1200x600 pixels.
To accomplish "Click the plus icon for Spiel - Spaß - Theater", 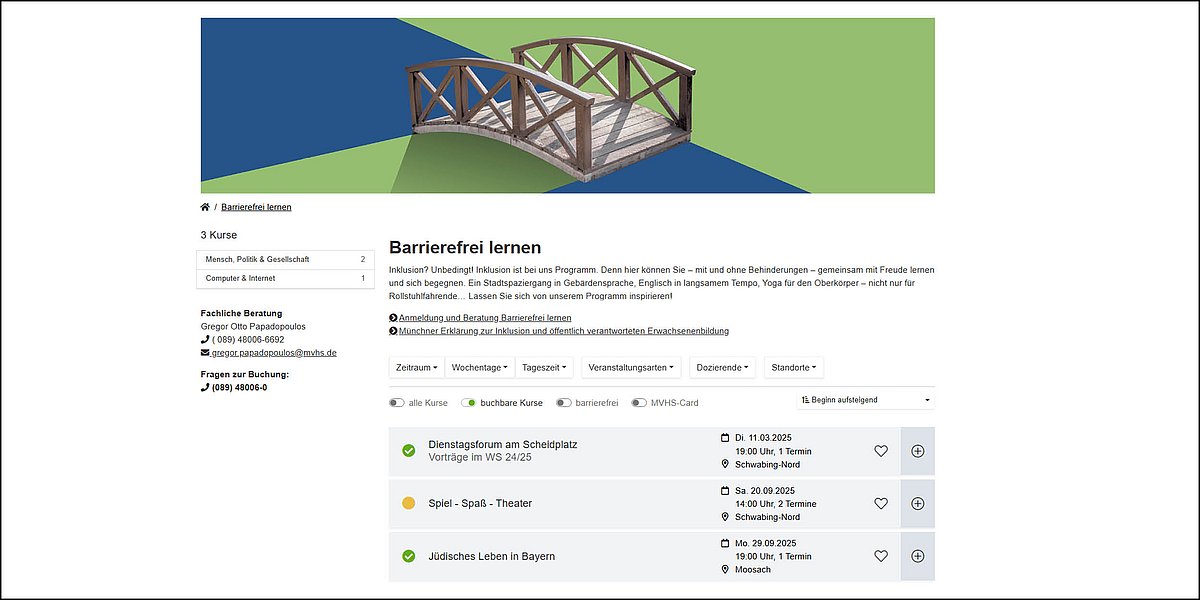I will 917,503.
